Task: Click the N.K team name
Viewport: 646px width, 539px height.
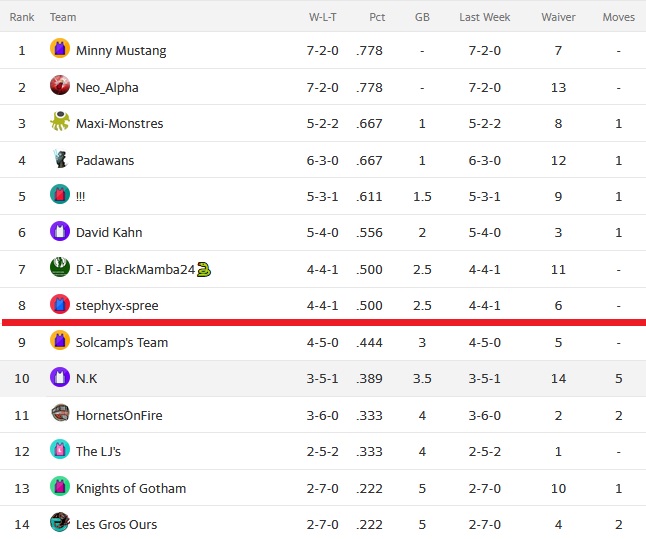Action: point(87,378)
